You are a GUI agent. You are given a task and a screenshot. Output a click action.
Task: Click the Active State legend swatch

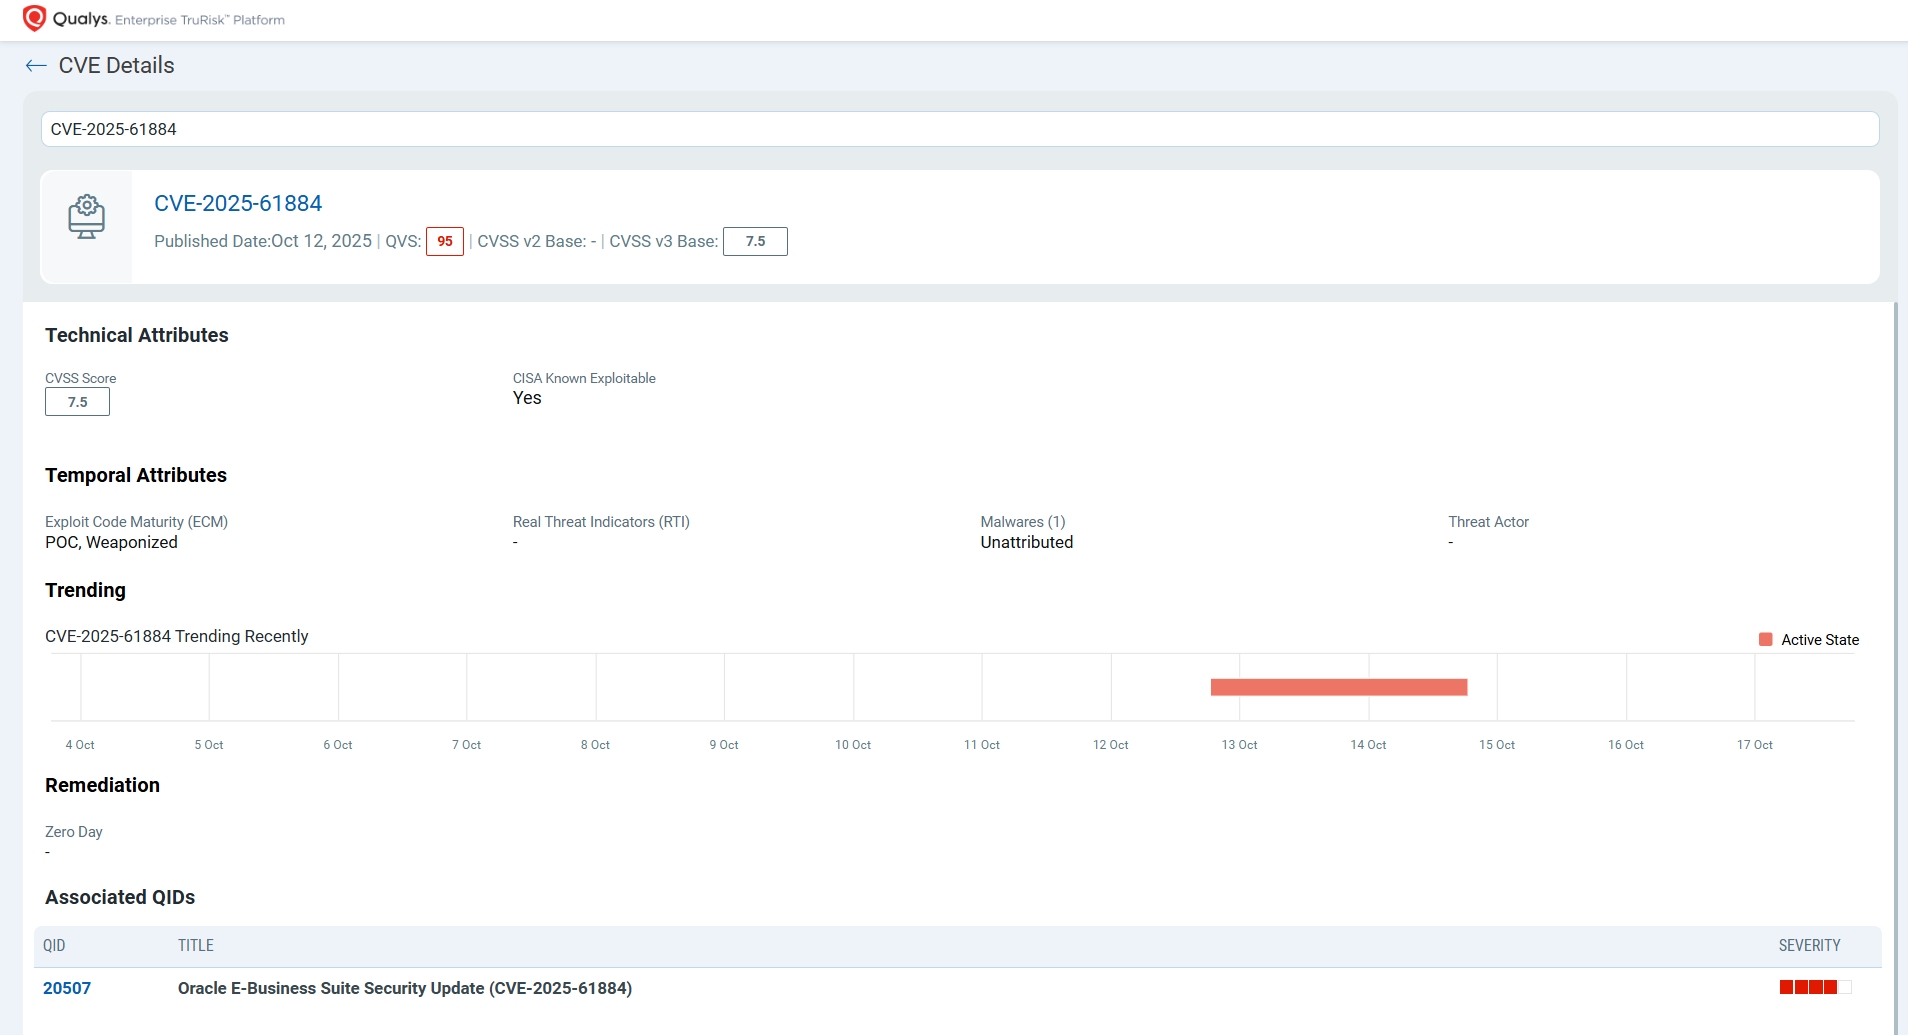pos(1765,640)
